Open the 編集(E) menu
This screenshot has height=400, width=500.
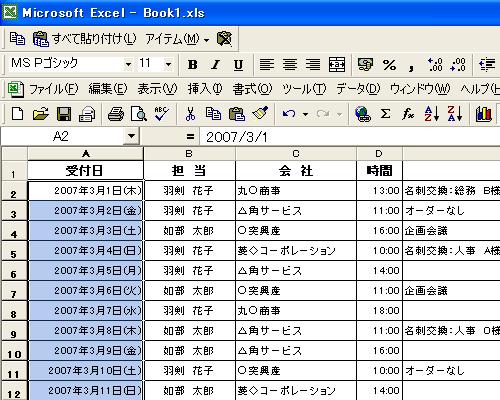108,89
